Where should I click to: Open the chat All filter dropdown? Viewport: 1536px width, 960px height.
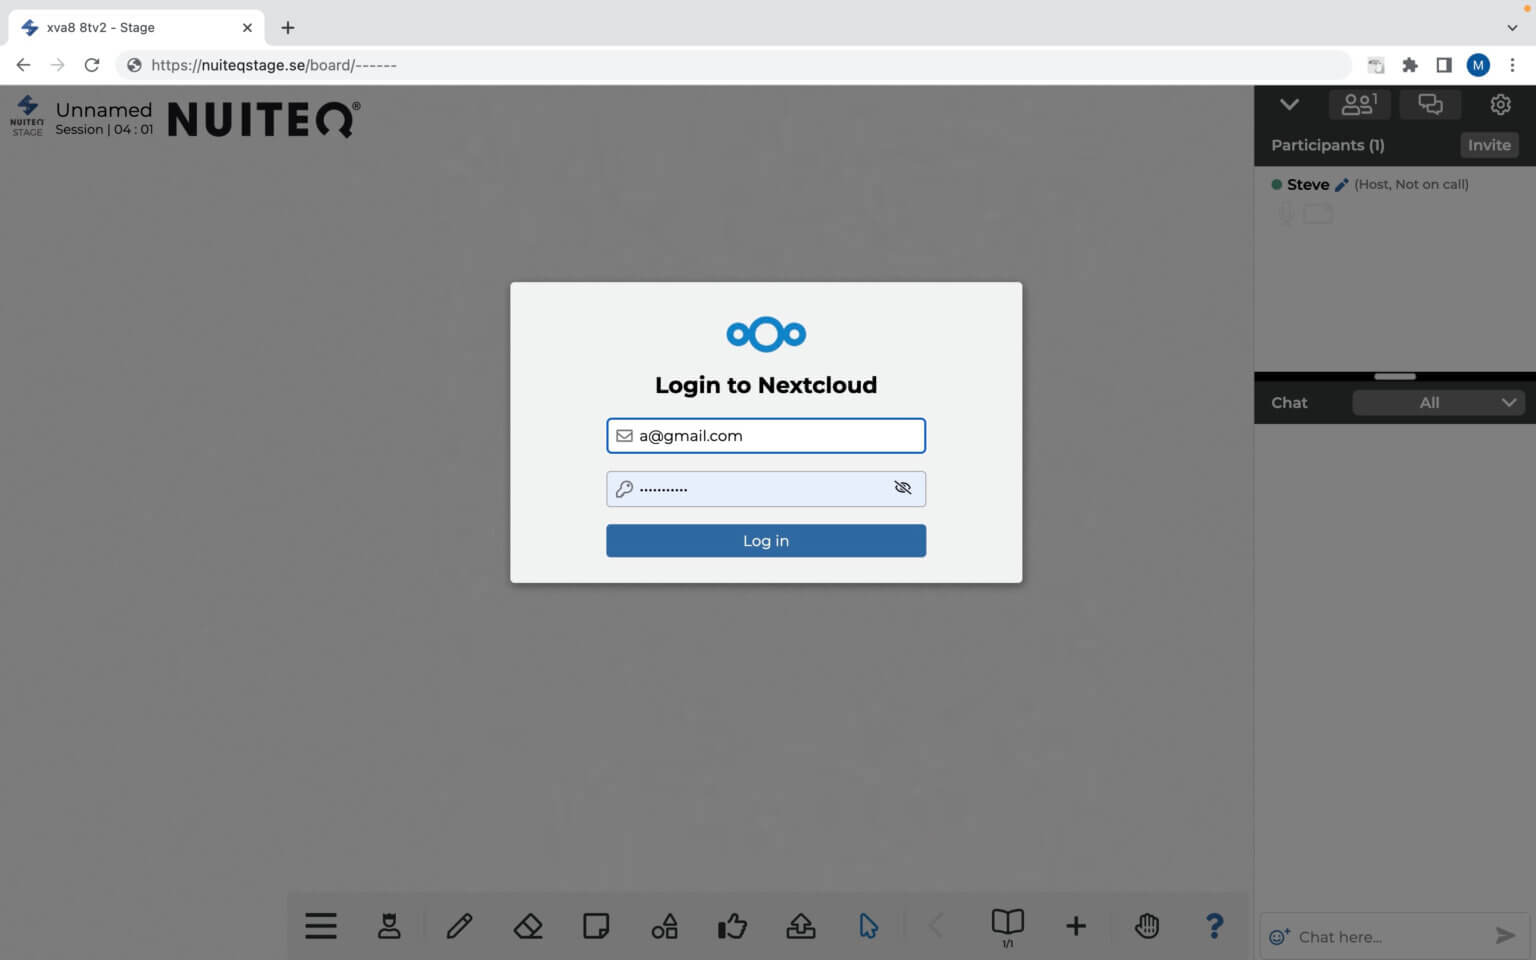click(x=1437, y=402)
